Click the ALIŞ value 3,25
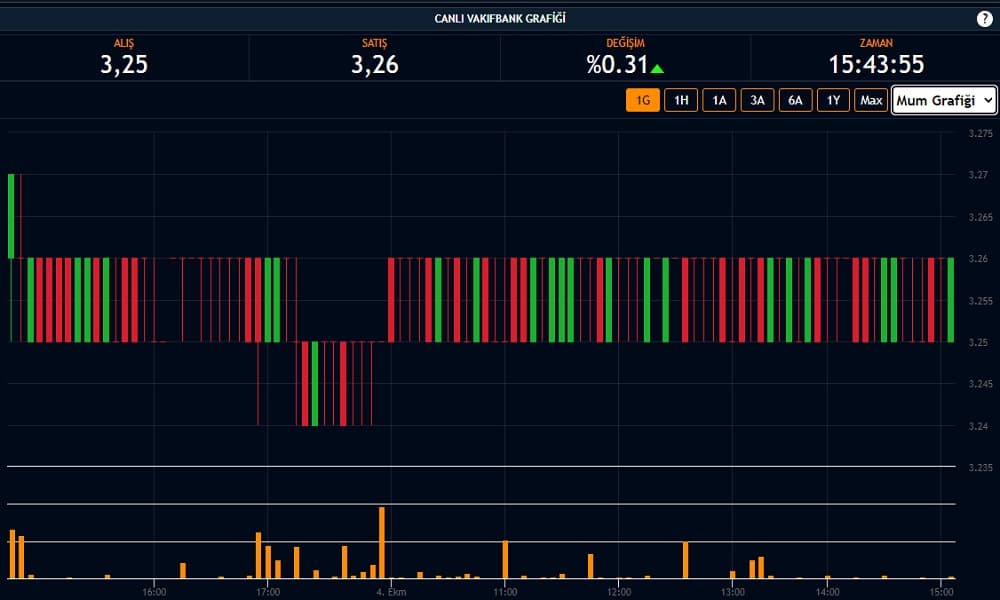 pos(124,64)
